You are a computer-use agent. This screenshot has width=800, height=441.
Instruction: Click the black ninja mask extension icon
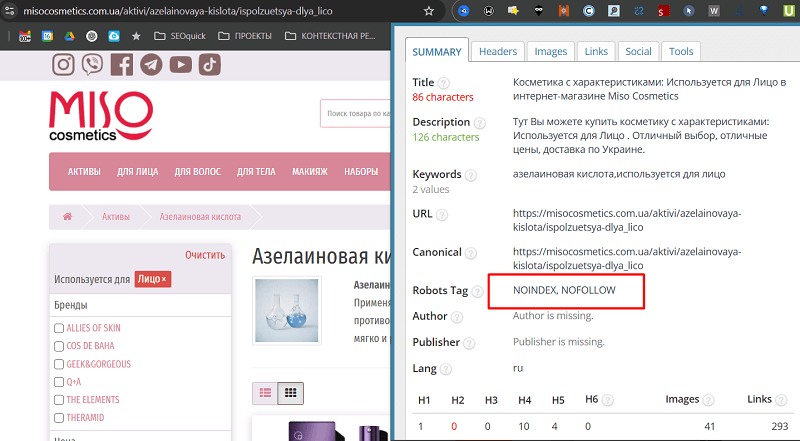(x=539, y=11)
